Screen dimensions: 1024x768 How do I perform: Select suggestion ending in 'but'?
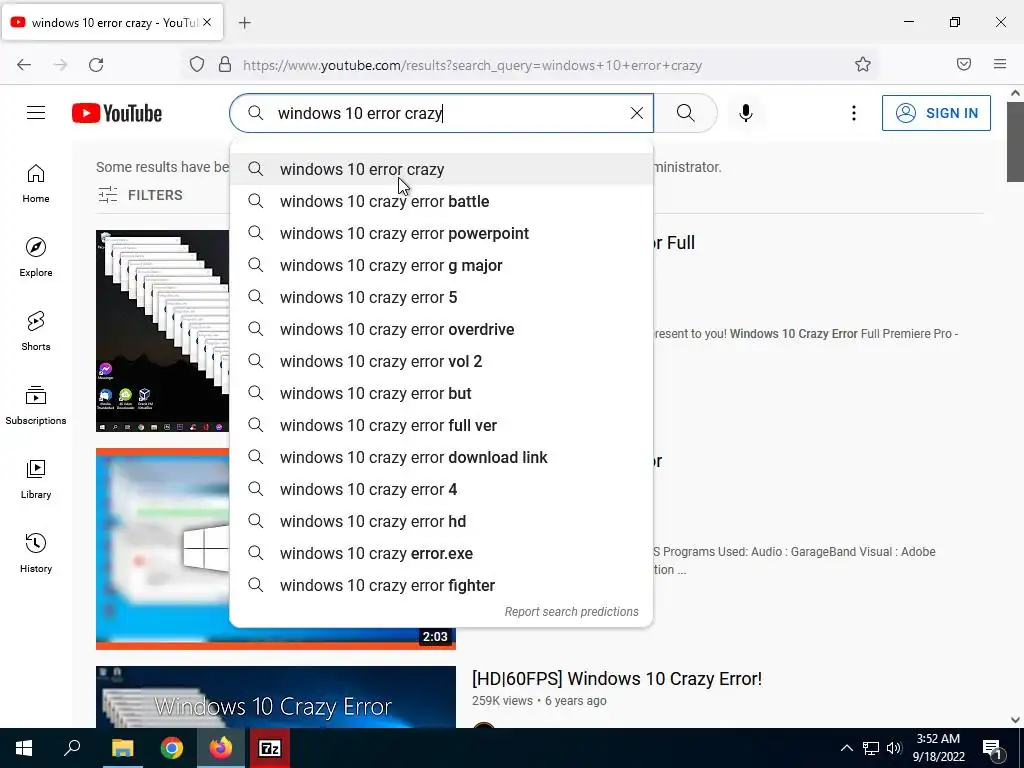pyautogui.click(x=441, y=393)
